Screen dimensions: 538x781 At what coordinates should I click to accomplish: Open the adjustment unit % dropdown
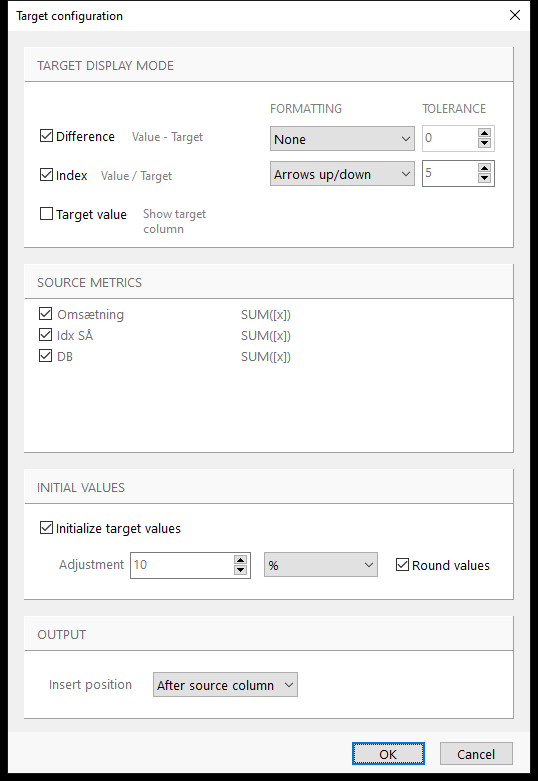[321, 565]
